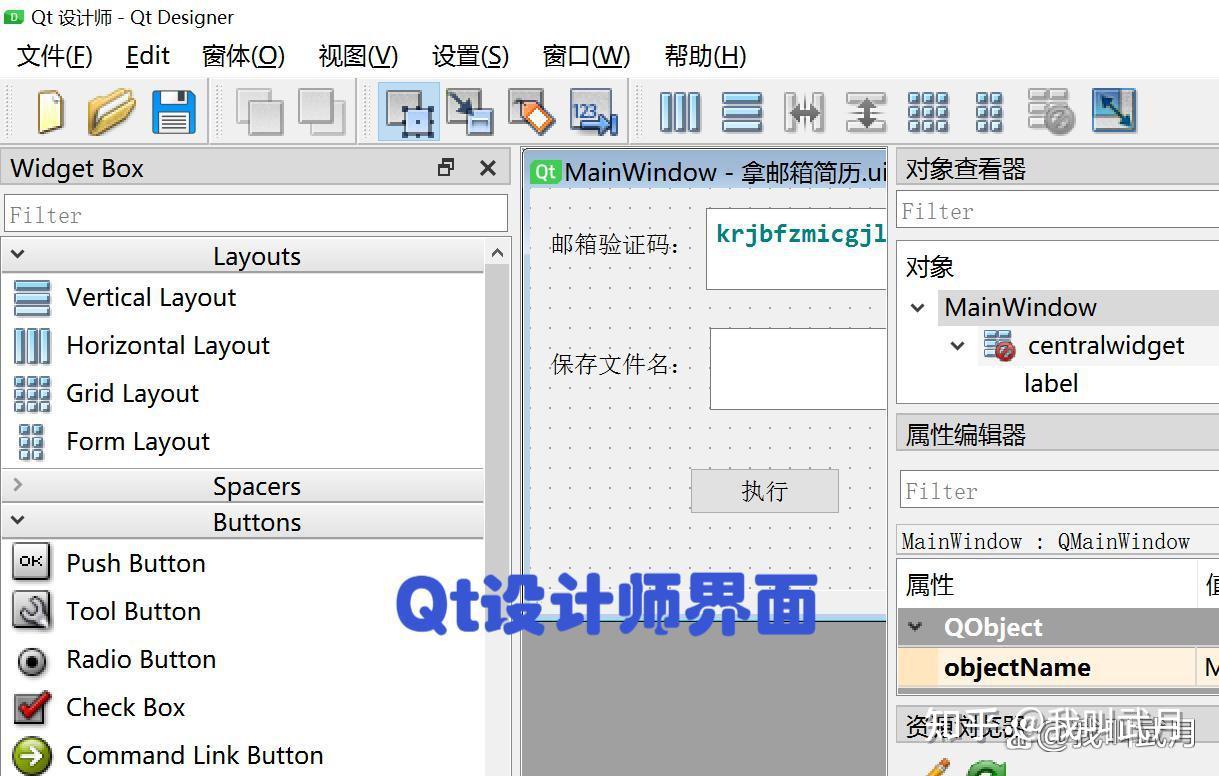This screenshot has height=776, width=1219.
Task: Select the Radio Button widget entry
Action: coord(140,659)
